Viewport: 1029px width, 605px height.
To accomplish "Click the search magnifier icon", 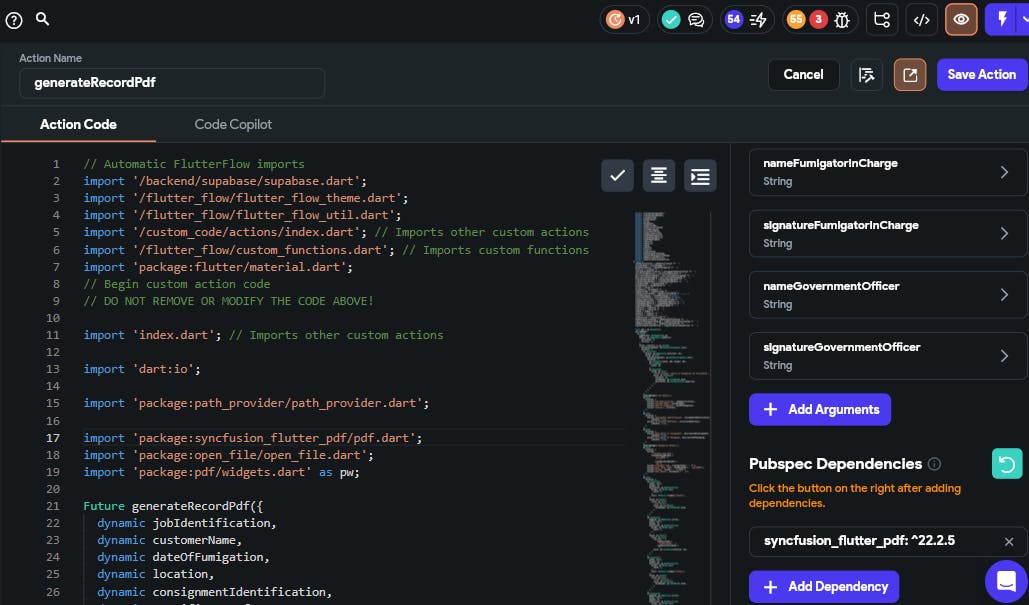I will click(x=42, y=19).
